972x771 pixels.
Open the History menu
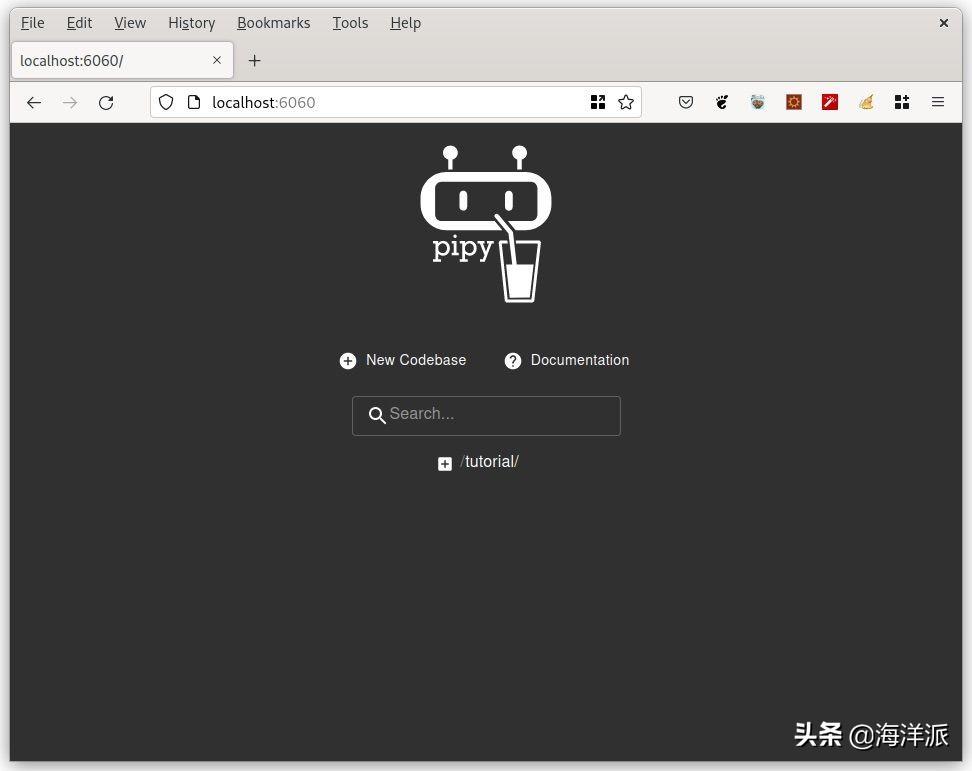coord(192,23)
